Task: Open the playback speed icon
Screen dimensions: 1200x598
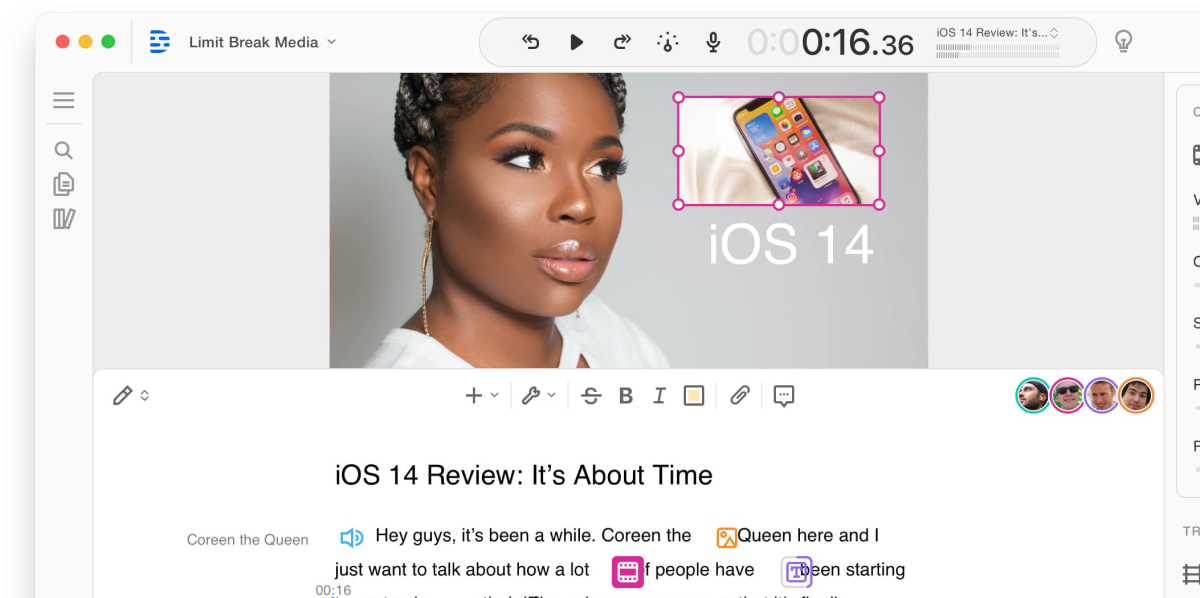Action: point(667,42)
